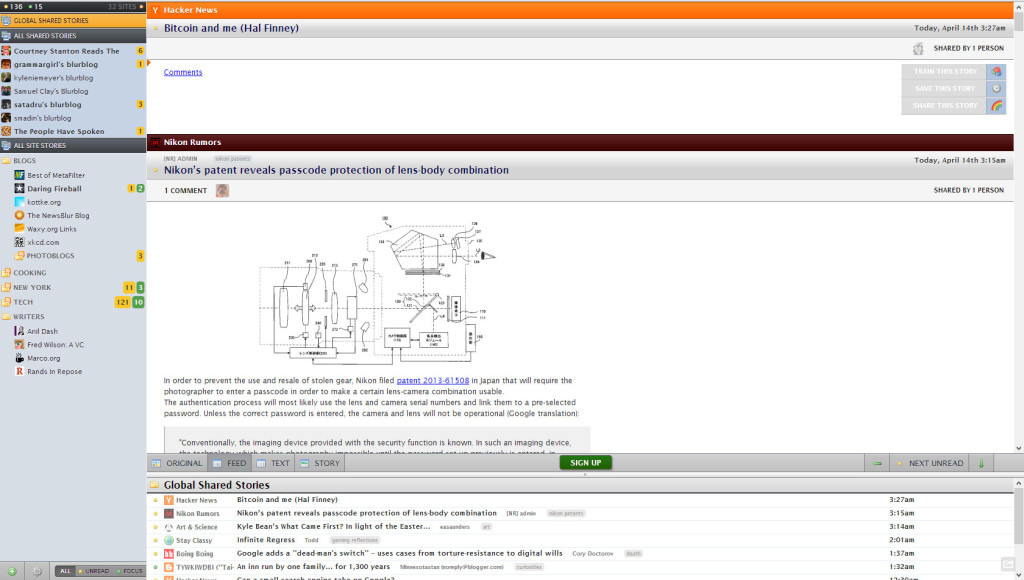The image size is (1024, 580).
Task: Switch to the Story view tab
Action: [x=320, y=463]
